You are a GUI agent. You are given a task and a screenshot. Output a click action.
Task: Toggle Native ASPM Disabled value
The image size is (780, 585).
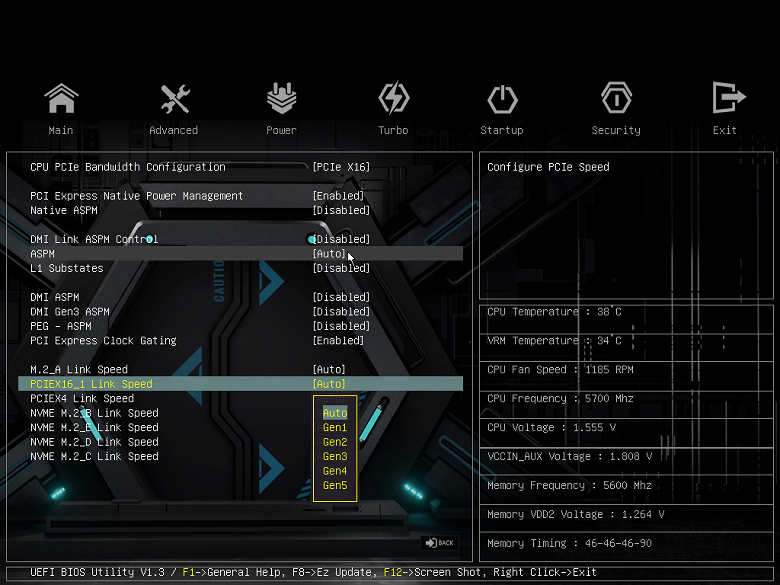click(x=341, y=210)
